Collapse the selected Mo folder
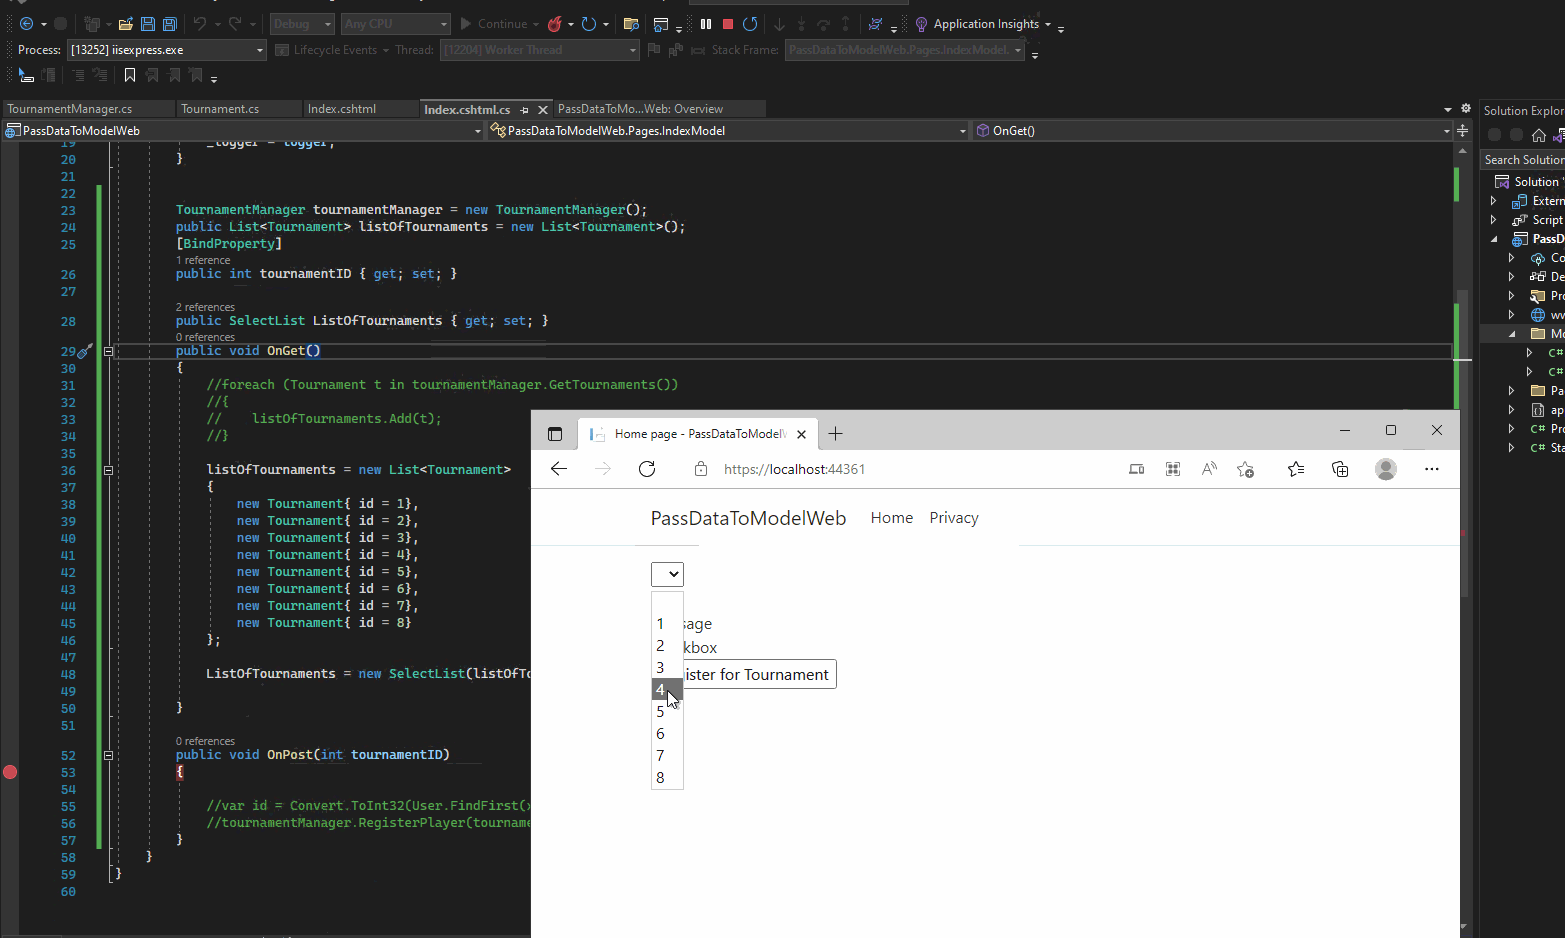Image resolution: width=1565 pixels, height=938 pixels. click(1512, 334)
